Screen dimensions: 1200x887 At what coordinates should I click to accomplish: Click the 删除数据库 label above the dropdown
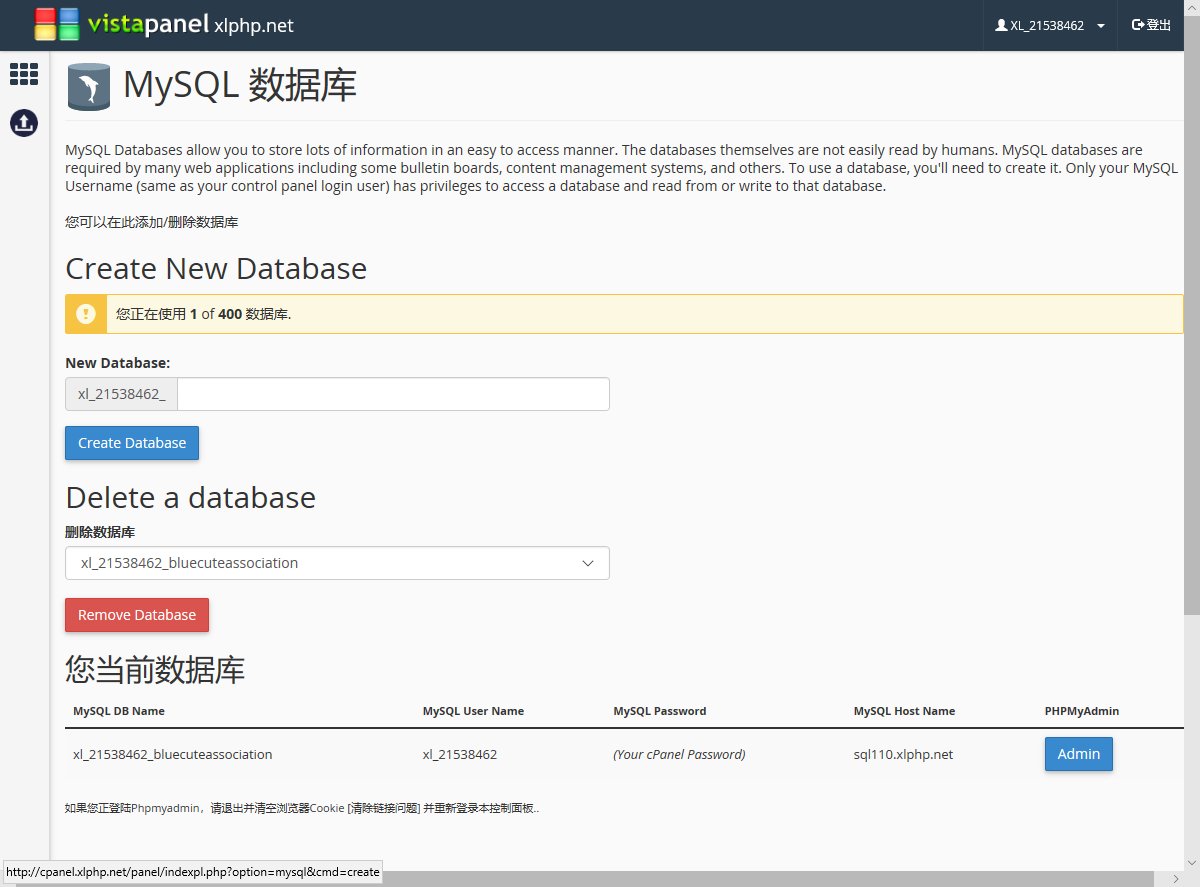pyautogui.click(x=100, y=532)
